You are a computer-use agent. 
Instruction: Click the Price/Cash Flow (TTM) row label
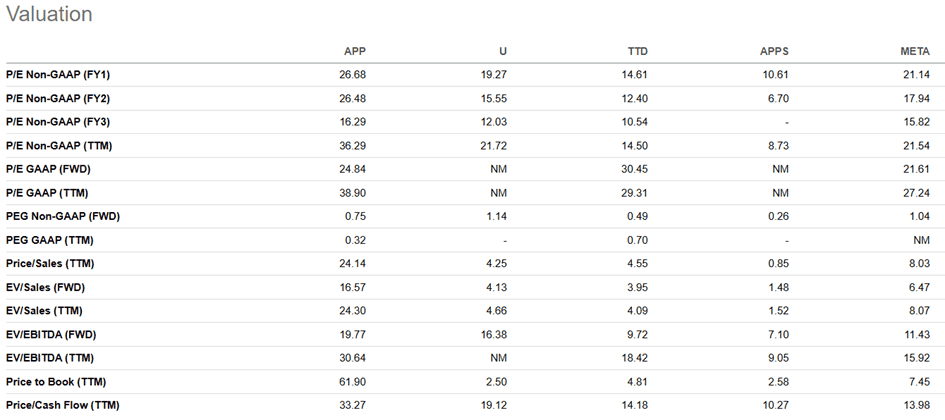tap(62, 404)
